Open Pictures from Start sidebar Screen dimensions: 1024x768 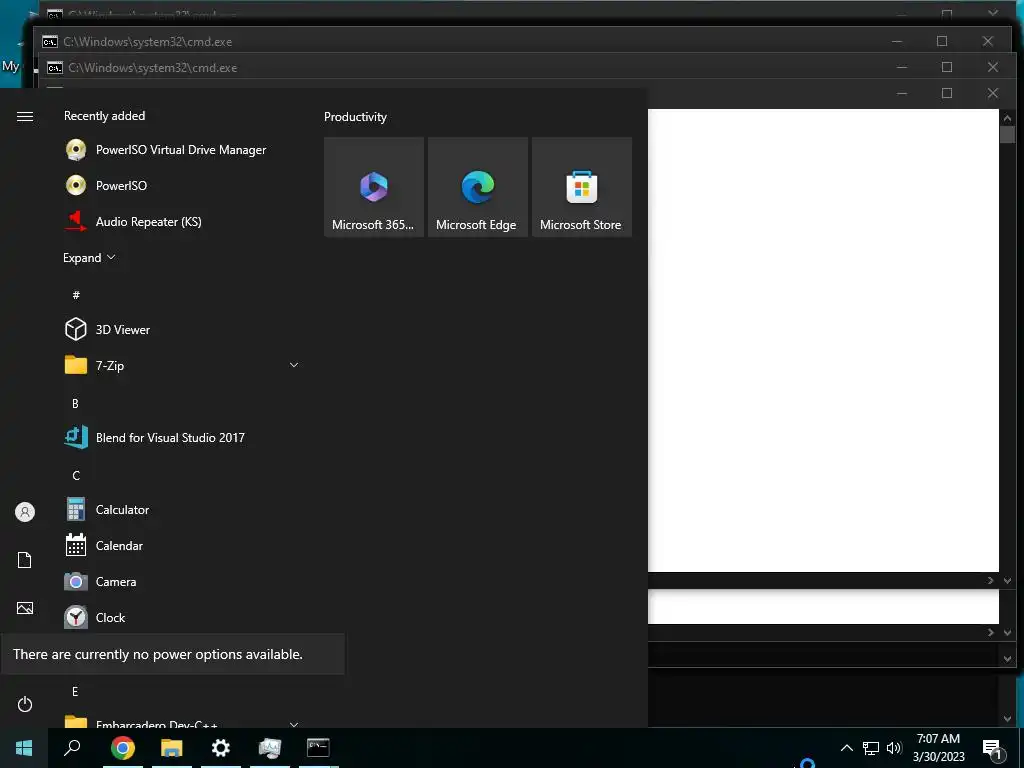[25, 608]
